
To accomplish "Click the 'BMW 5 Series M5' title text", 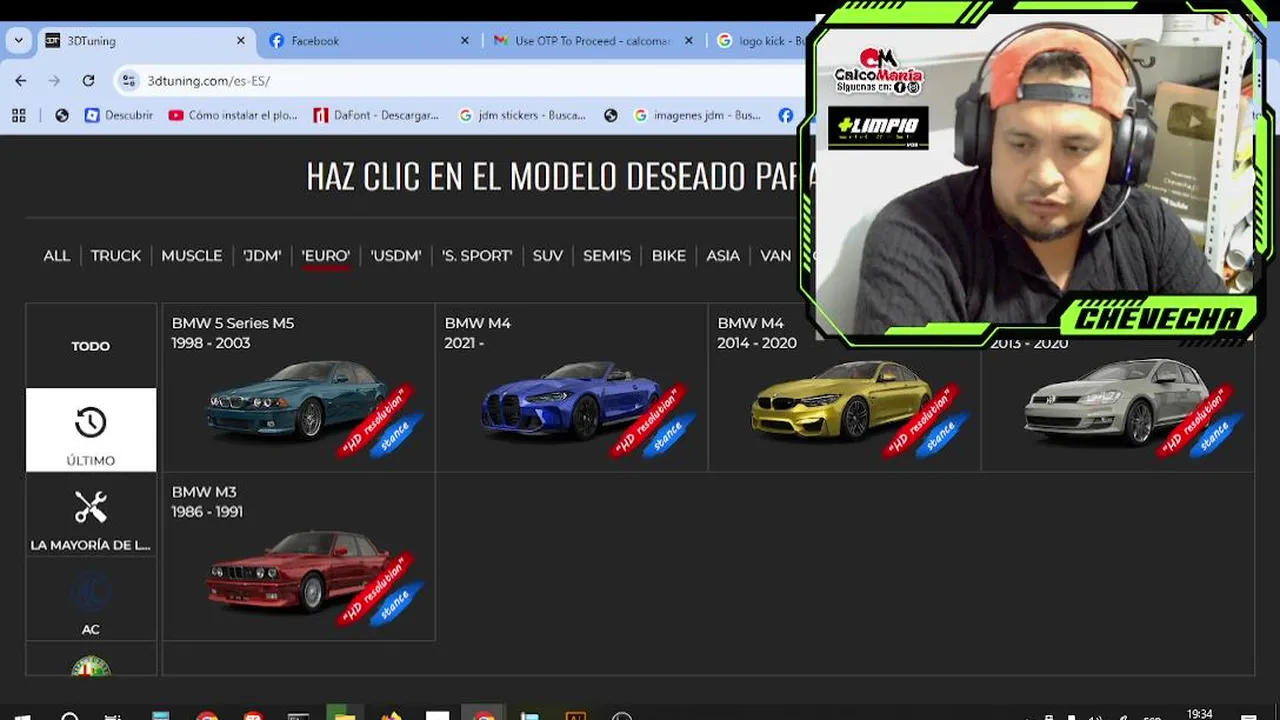I will pyautogui.click(x=233, y=323).
